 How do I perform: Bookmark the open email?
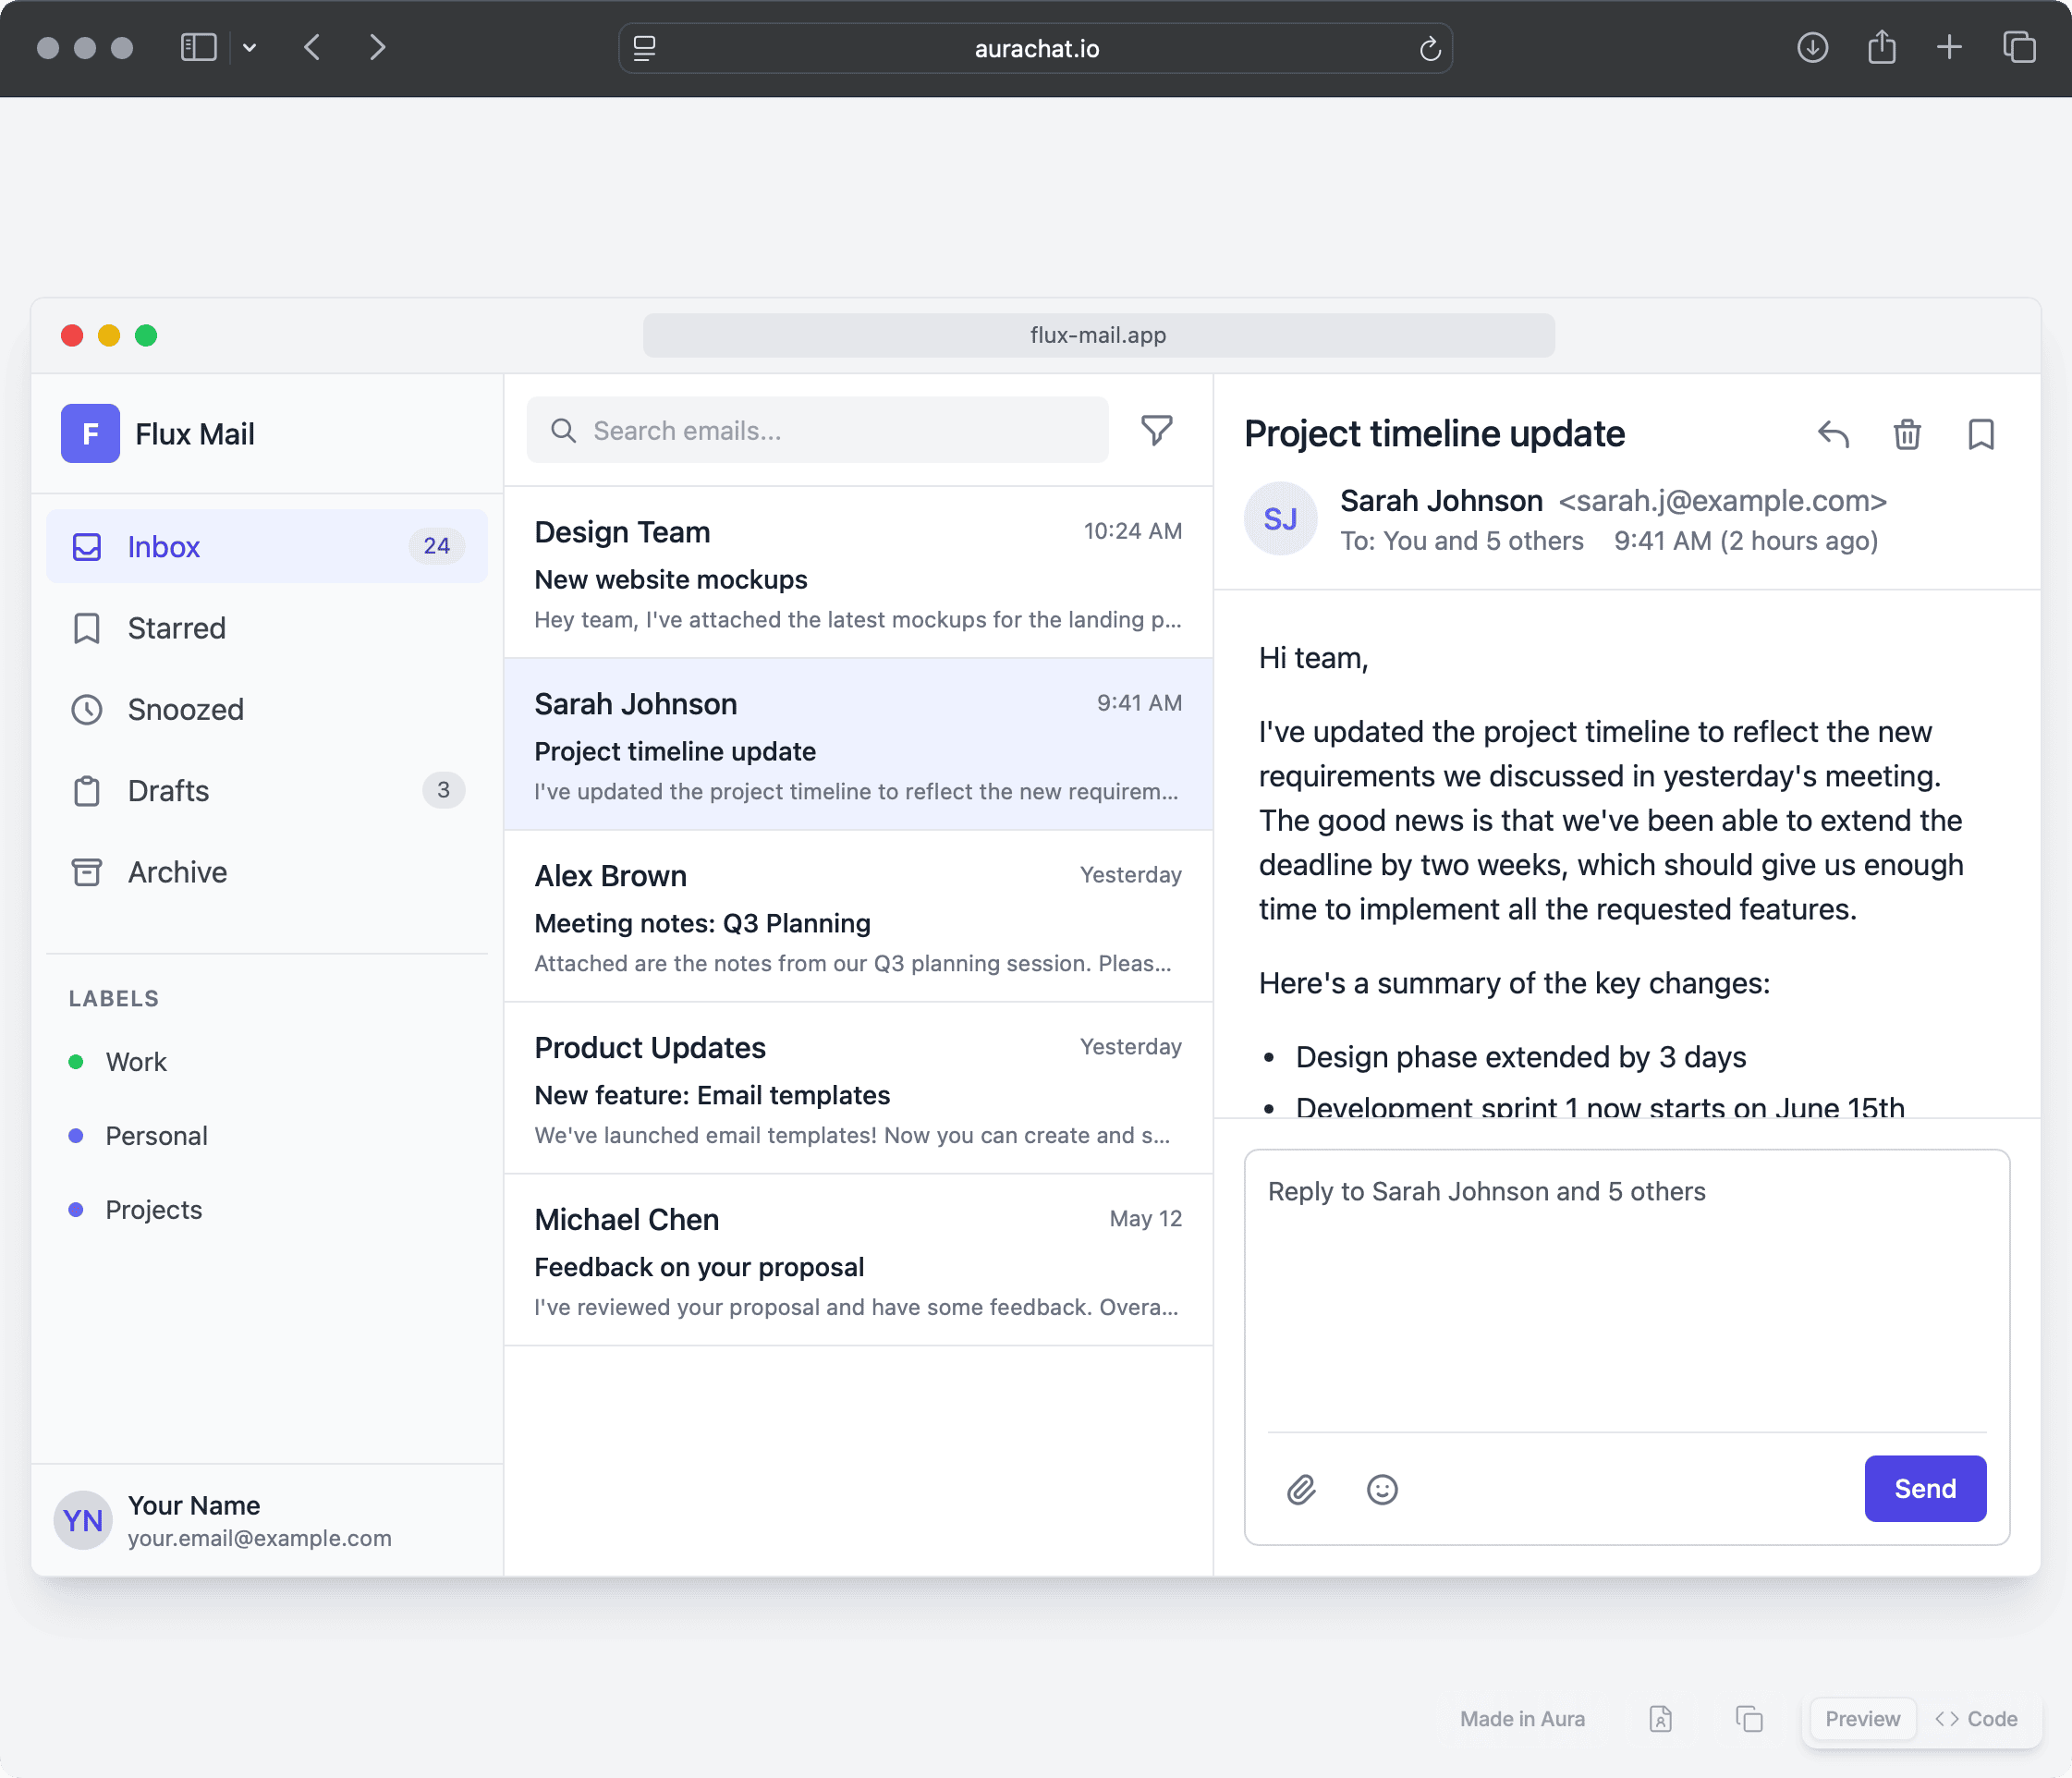point(1980,434)
